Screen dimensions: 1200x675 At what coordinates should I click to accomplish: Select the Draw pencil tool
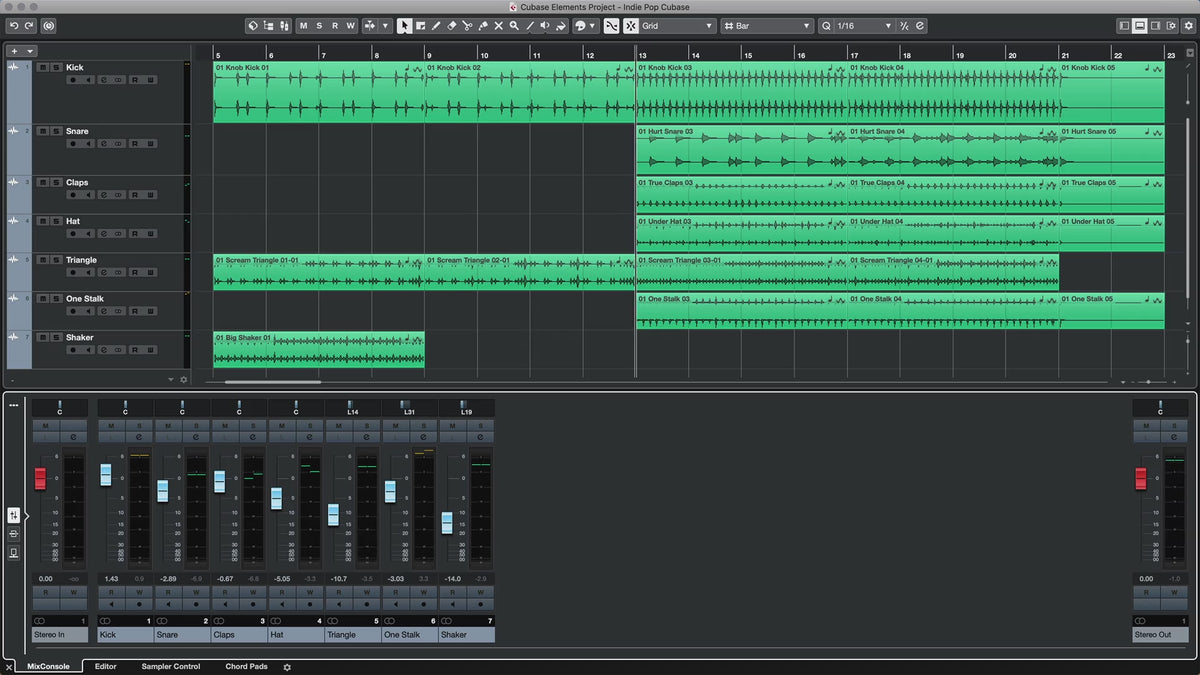point(436,26)
